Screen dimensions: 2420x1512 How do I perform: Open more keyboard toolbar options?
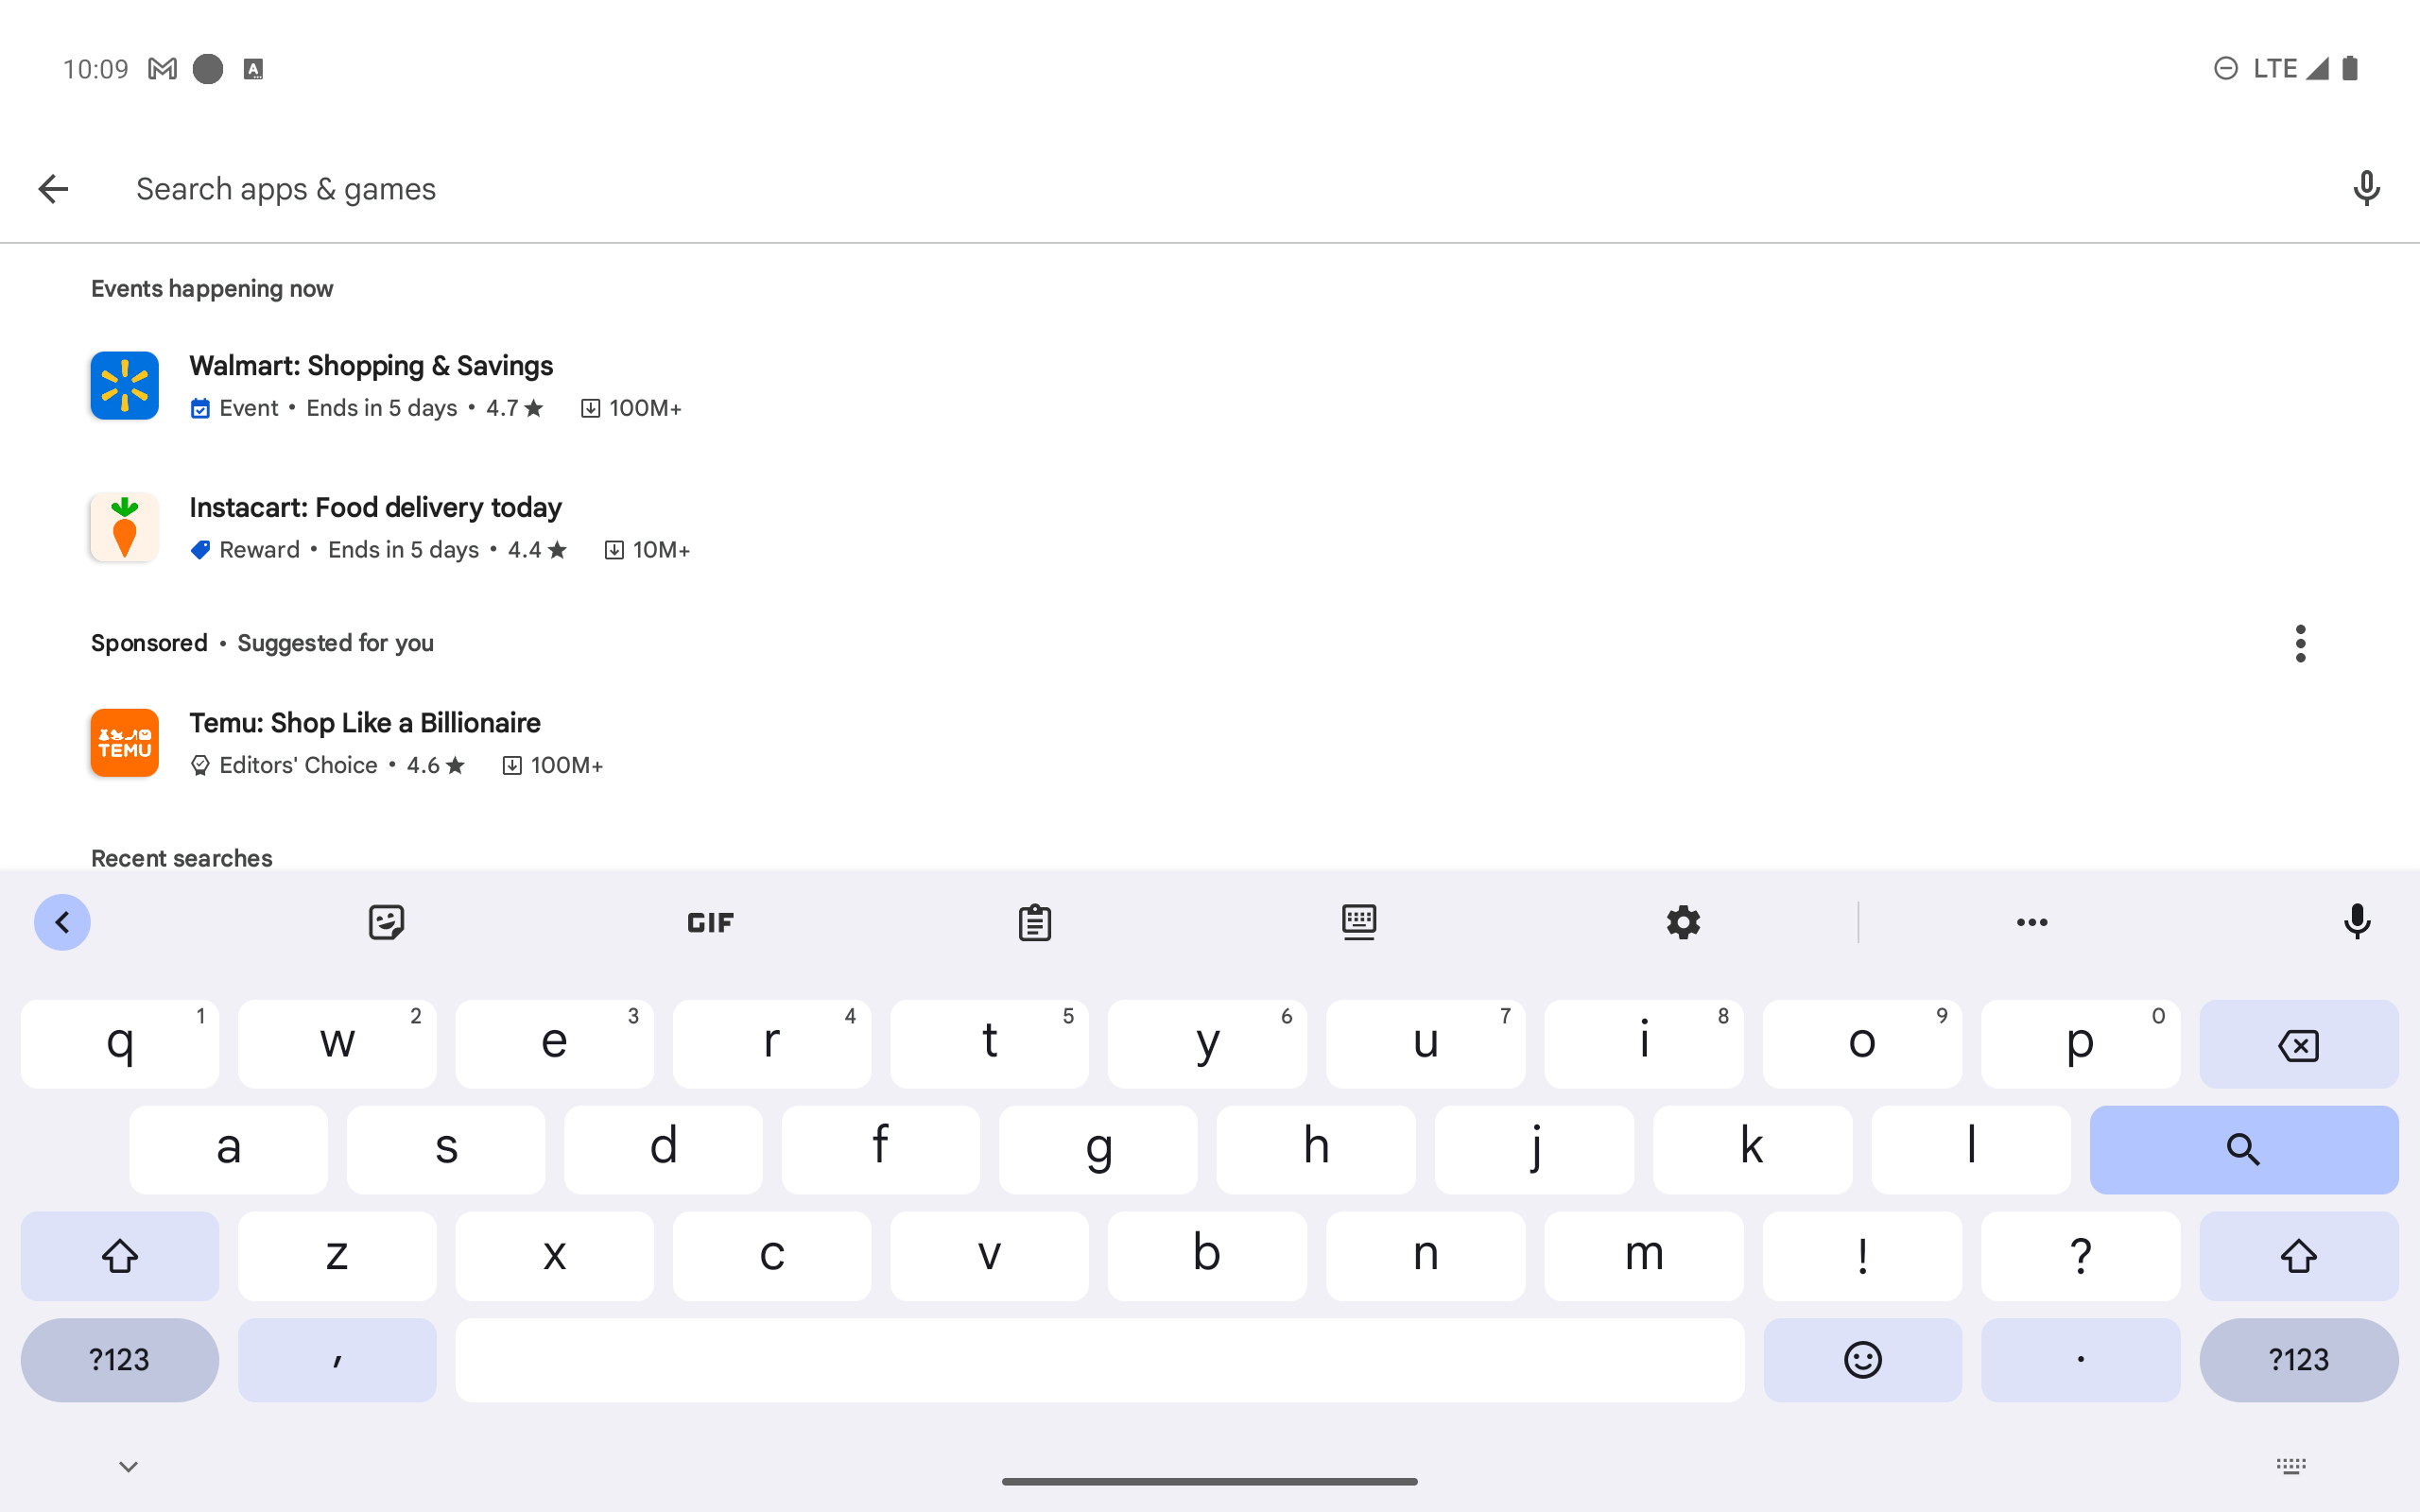tap(2032, 922)
